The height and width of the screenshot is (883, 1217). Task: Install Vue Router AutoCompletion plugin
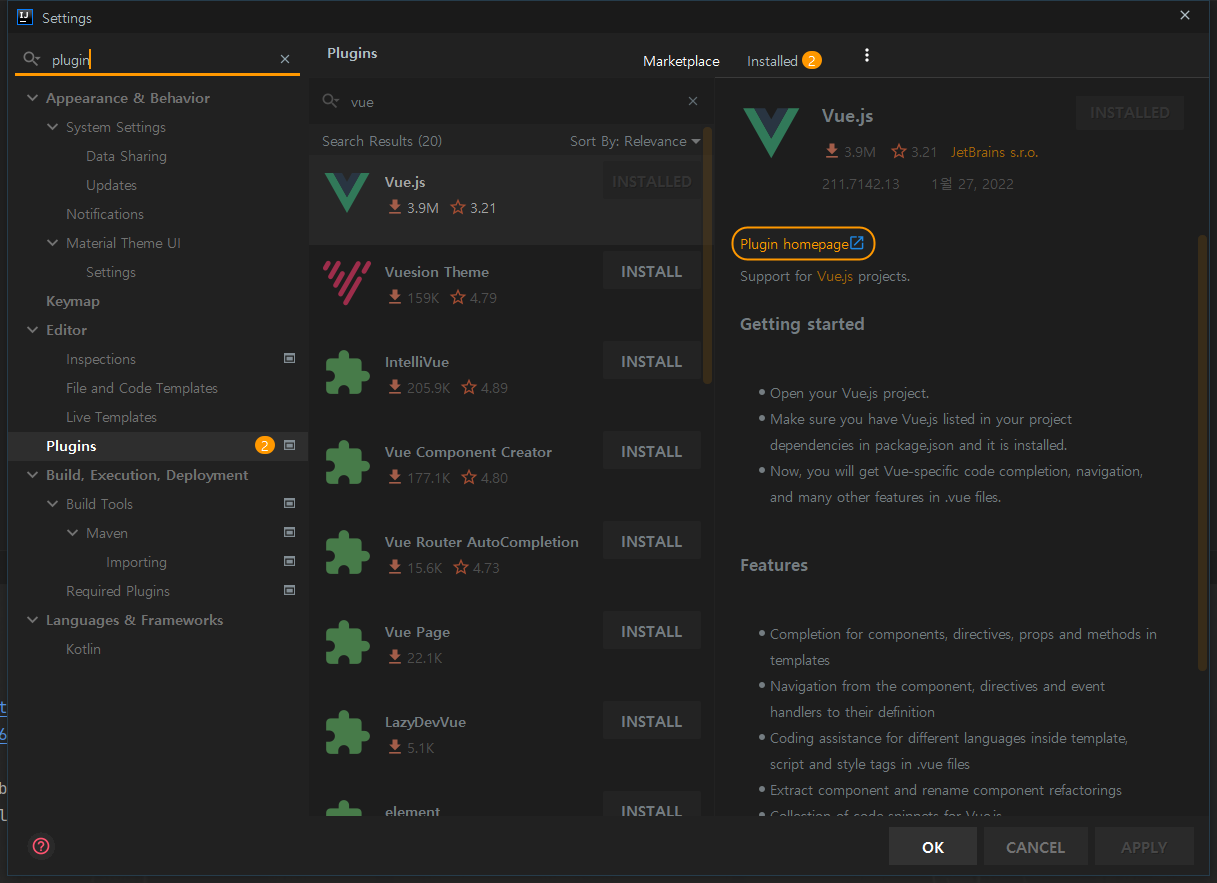[651, 541]
